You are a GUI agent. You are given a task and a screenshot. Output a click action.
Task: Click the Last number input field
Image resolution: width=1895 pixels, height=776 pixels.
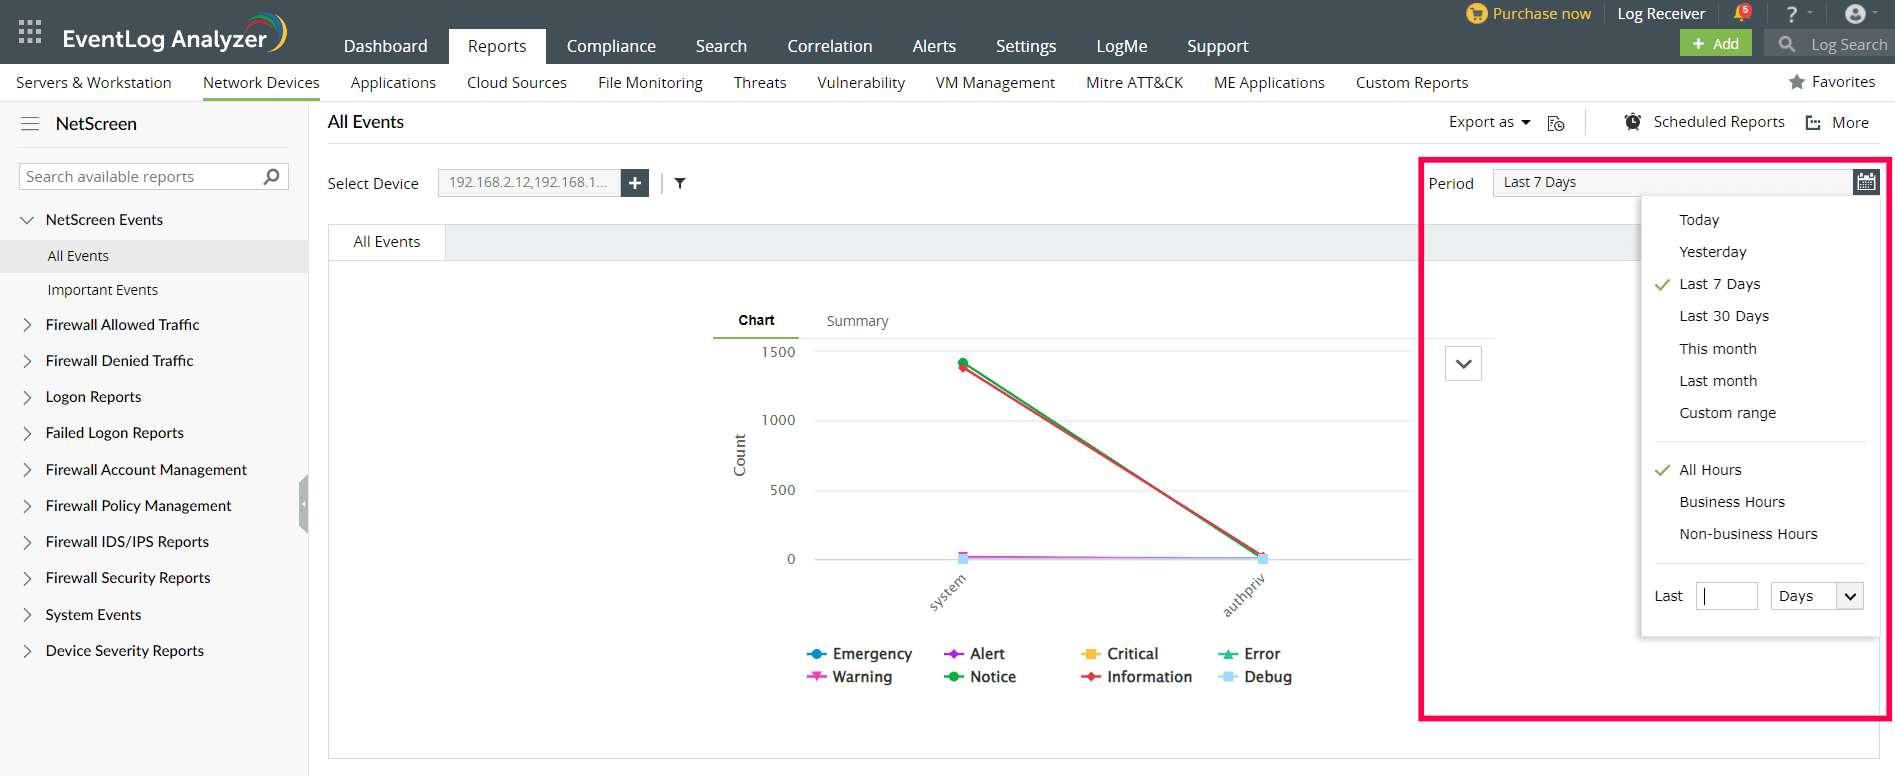(1726, 596)
